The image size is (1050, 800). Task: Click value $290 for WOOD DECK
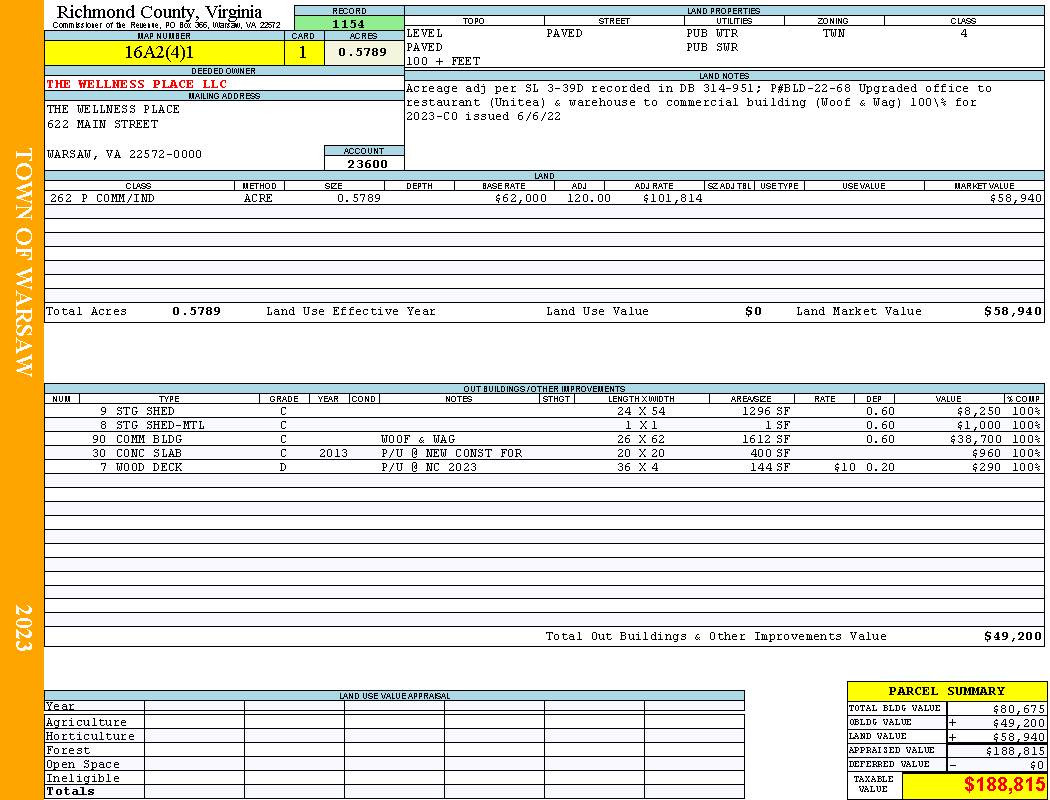pyautogui.click(x=986, y=468)
